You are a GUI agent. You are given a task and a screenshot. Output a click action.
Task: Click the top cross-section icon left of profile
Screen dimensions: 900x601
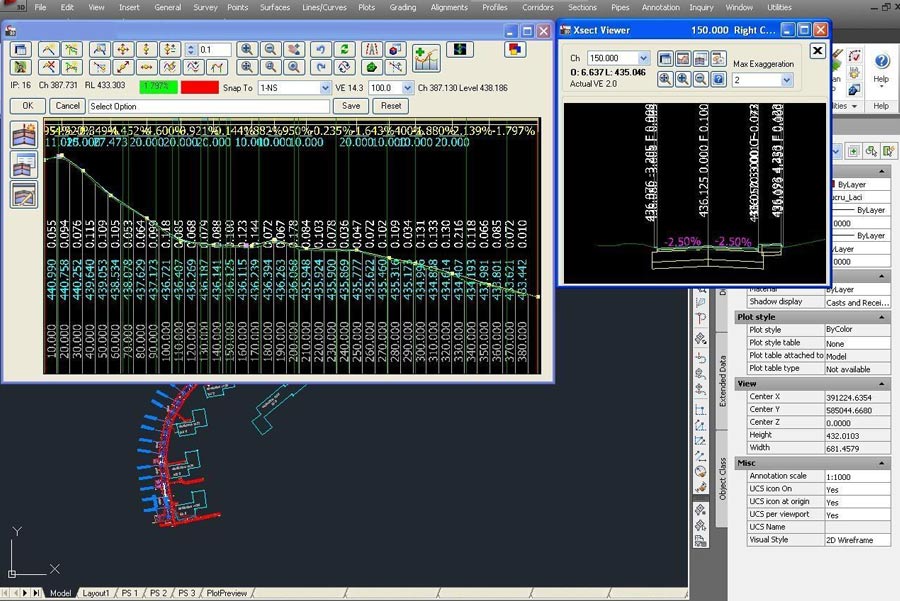point(21,135)
